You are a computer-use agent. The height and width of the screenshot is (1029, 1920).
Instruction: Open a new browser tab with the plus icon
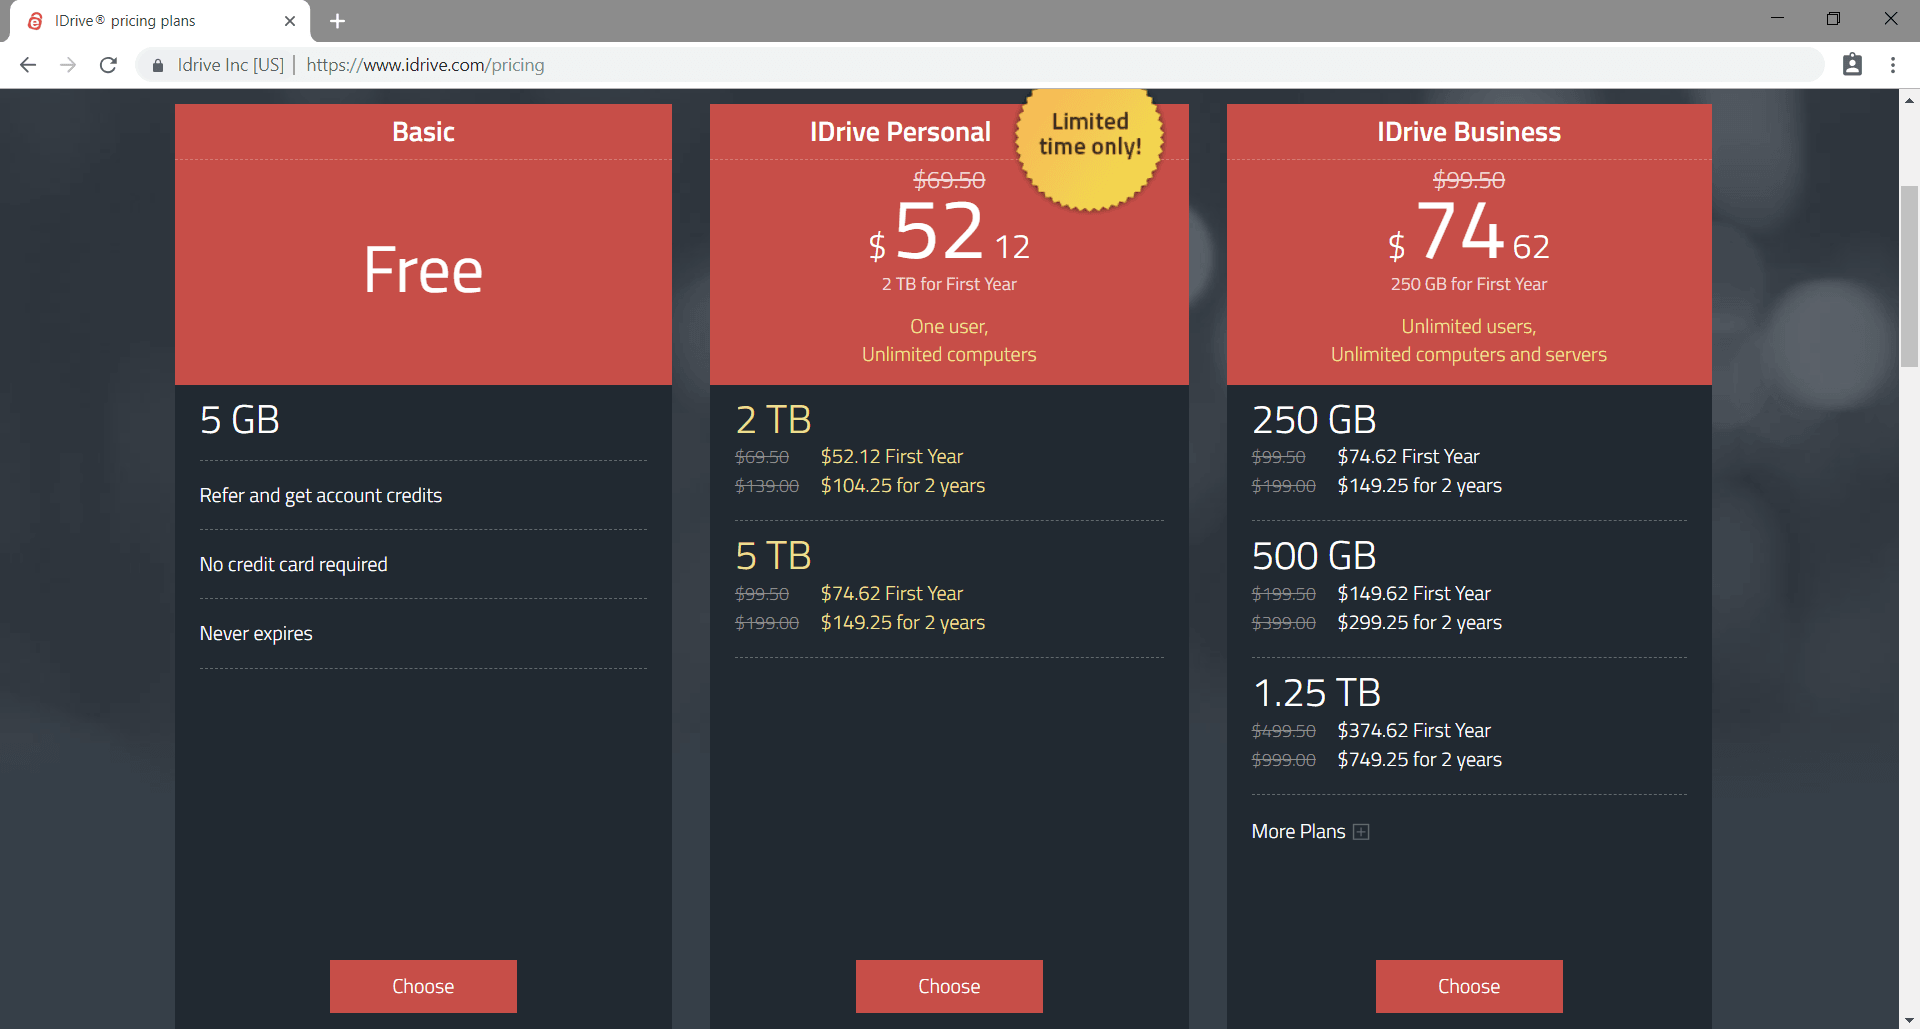tap(337, 20)
